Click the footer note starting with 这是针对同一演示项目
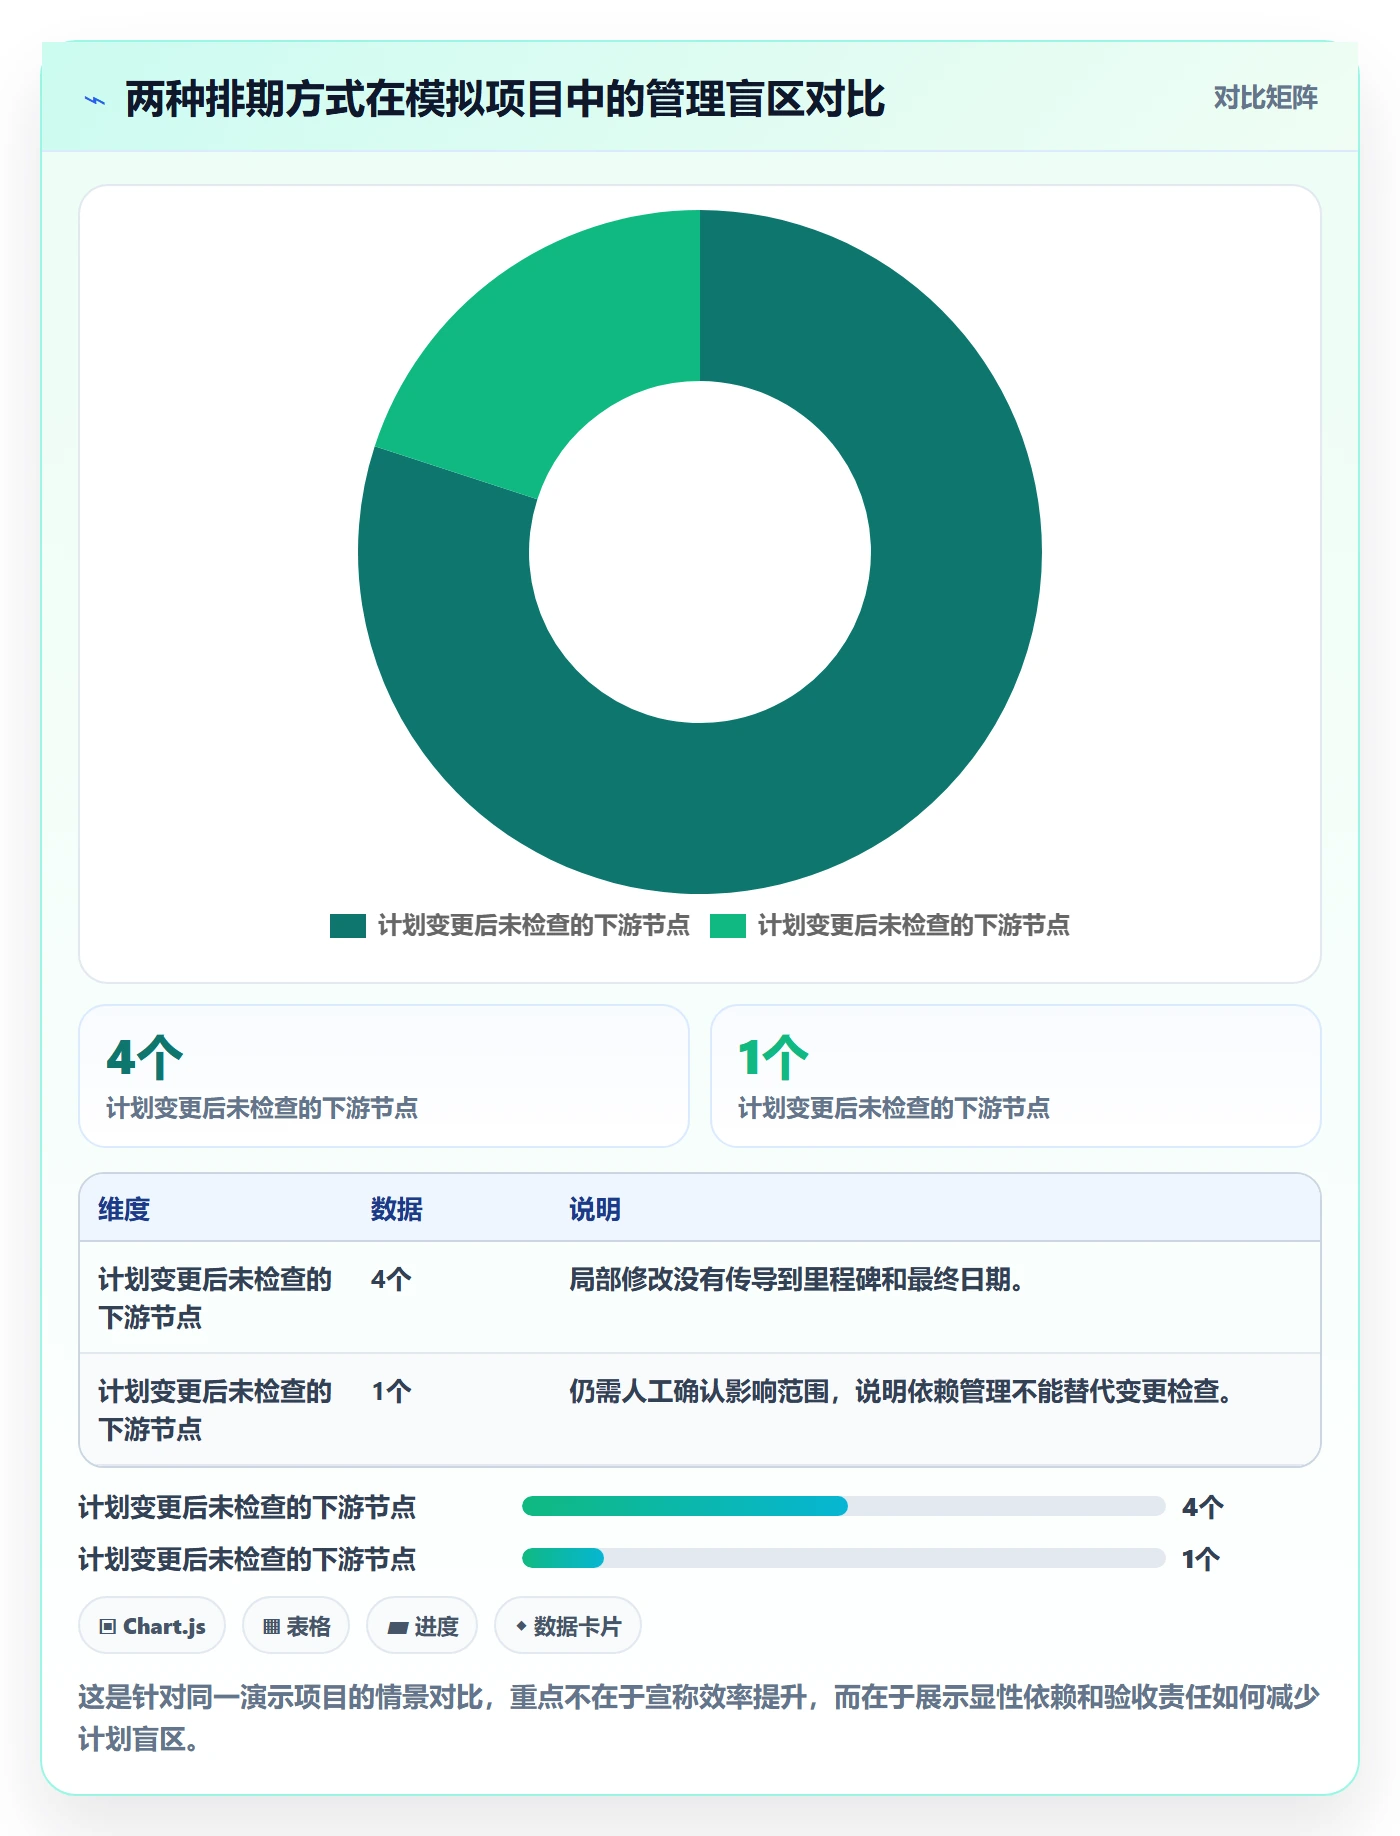1400x1836 pixels. (x=699, y=1718)
